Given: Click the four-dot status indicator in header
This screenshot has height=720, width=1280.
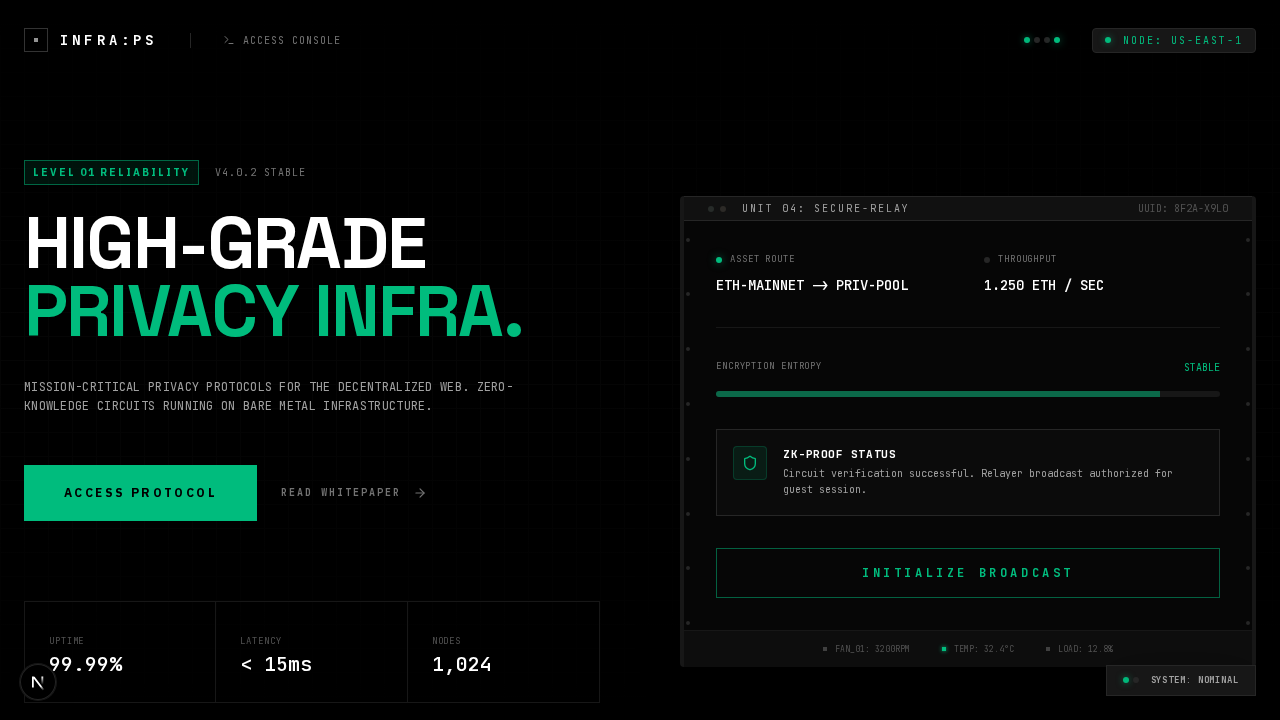Looking at the screenshot, I should pos(1042,40).
